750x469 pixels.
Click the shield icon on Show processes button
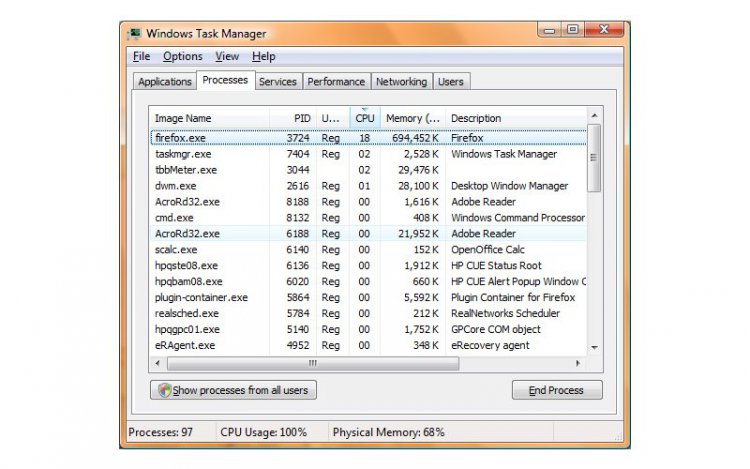[164, 390]
